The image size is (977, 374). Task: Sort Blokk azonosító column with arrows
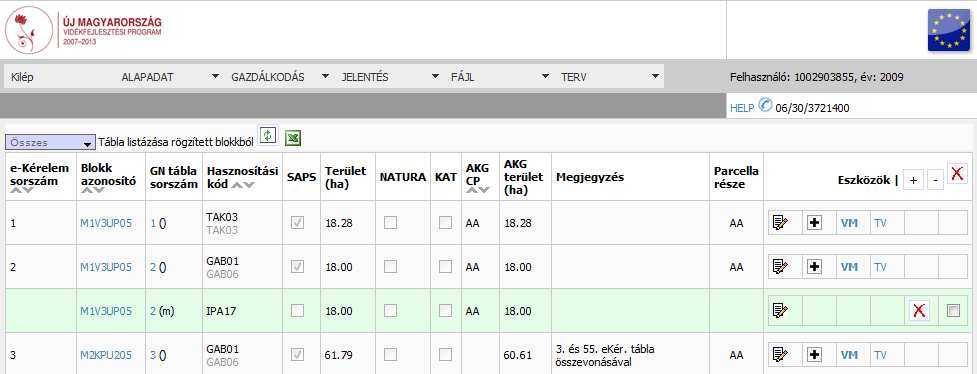click(x=92, y=190)
